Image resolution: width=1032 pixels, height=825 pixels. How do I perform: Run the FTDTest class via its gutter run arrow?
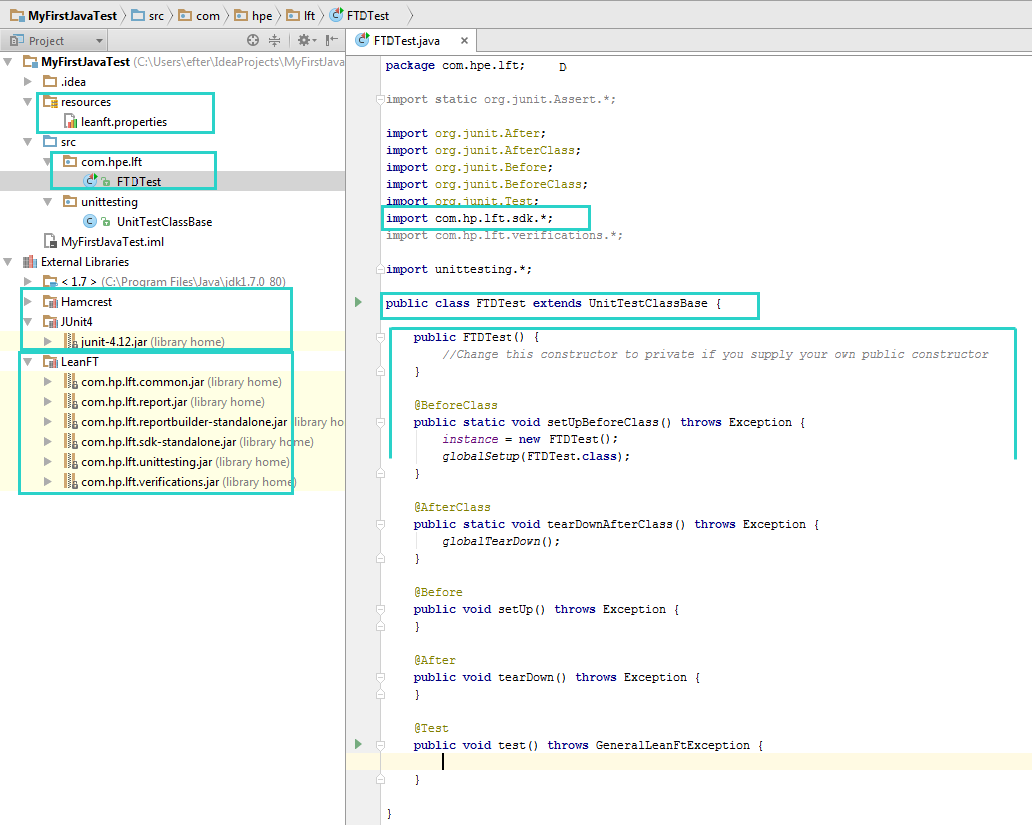coord(357,302)
